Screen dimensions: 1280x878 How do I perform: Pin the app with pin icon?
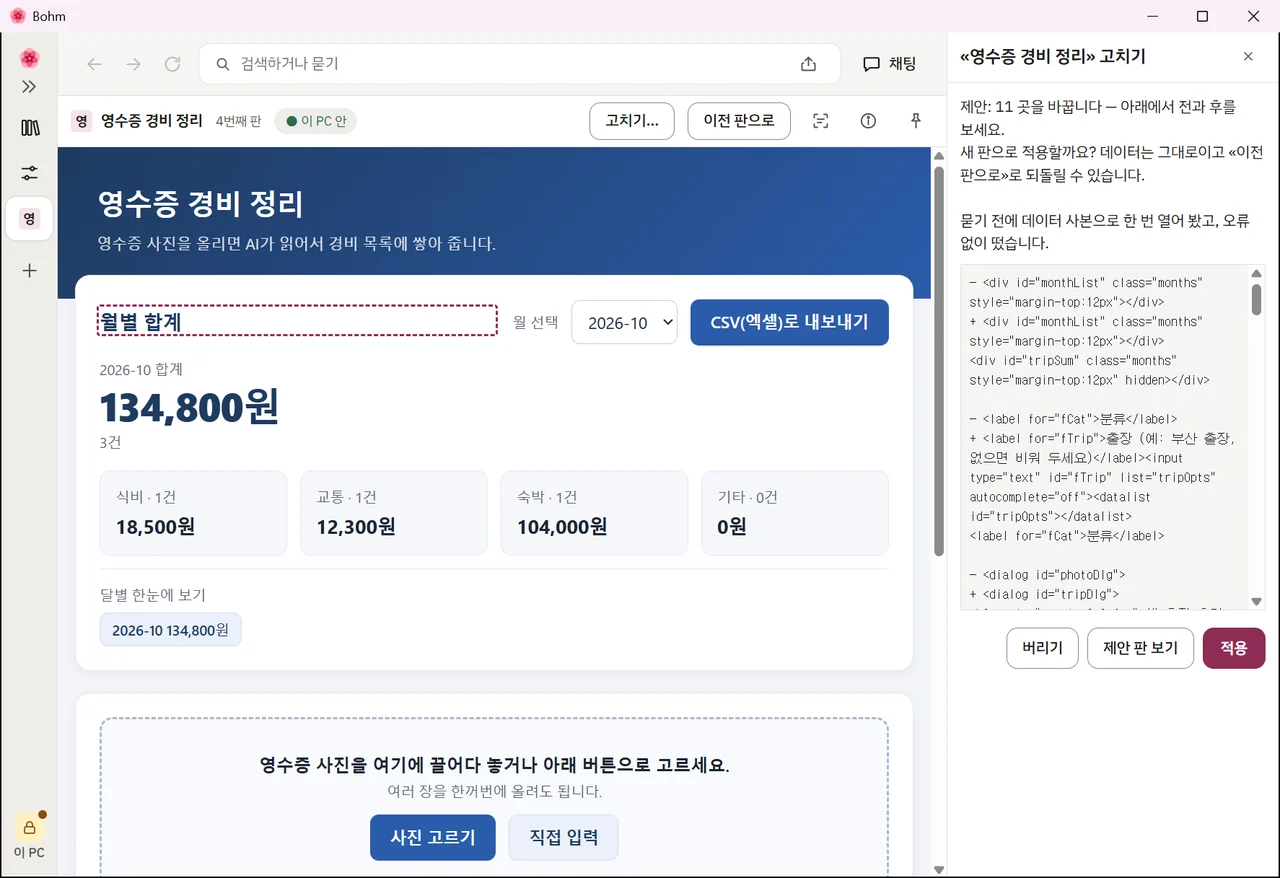coord(915,121)
